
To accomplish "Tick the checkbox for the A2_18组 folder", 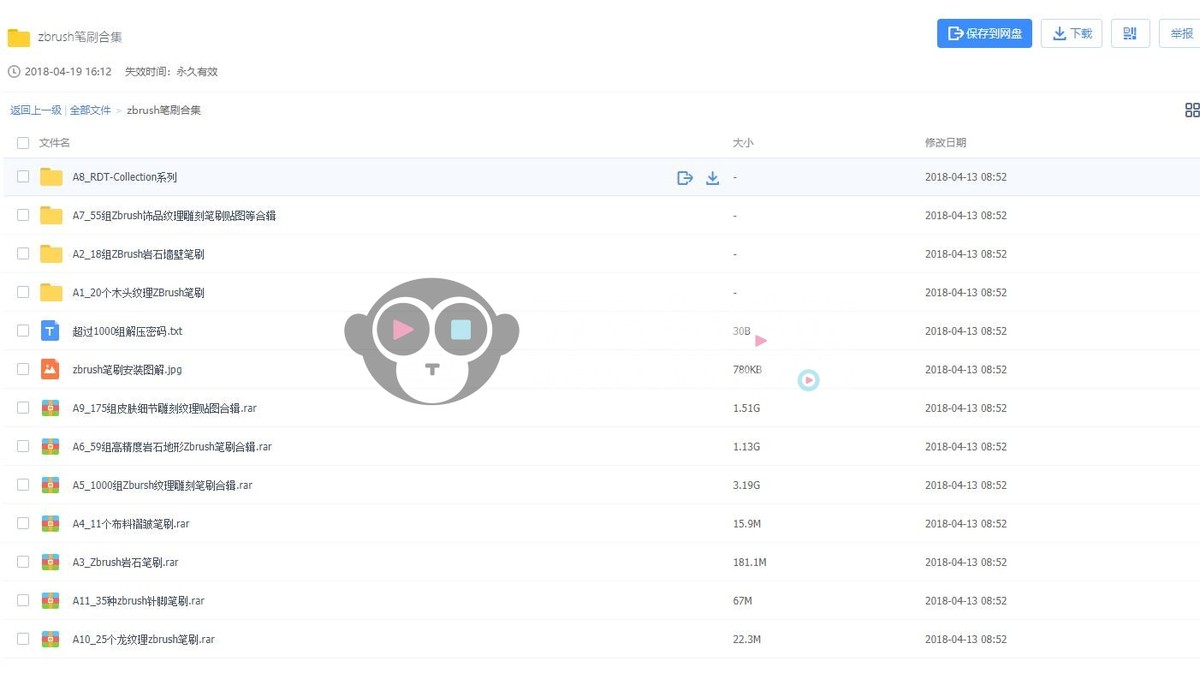I will click(x=23, y=254).
